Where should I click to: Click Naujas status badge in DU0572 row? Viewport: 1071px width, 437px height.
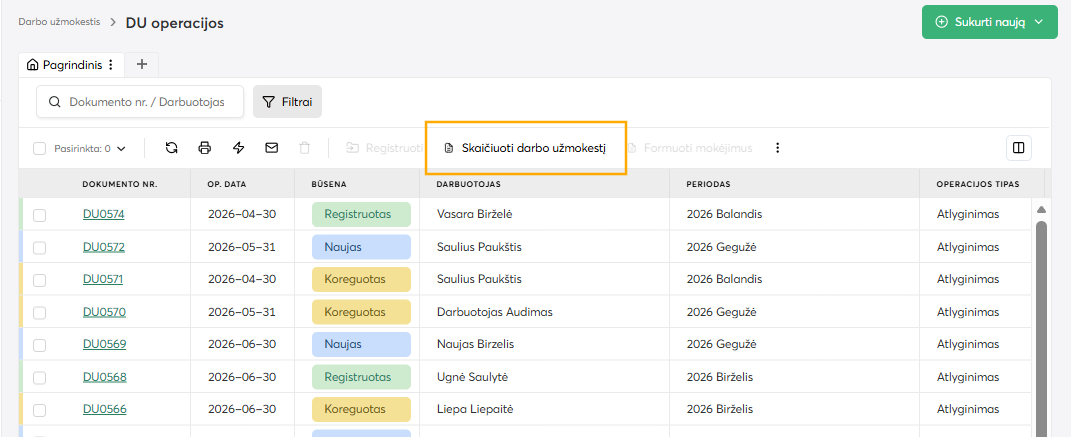pyautogui.click(x=361, y=246)
